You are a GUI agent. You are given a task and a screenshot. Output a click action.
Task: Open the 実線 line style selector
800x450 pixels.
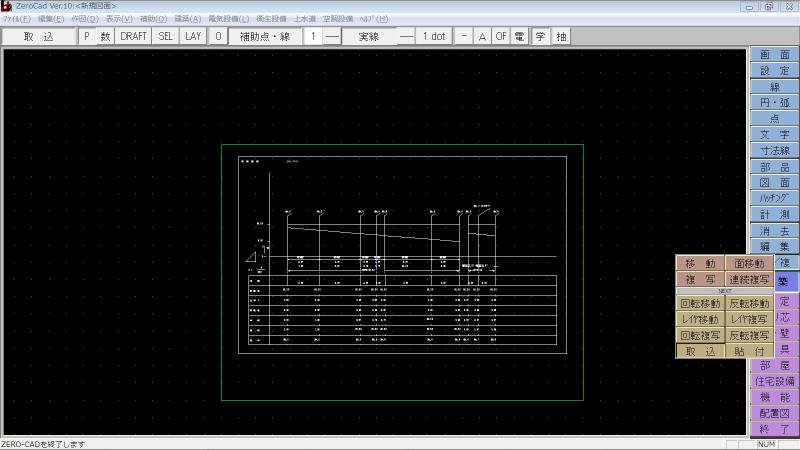coord(368,36)
